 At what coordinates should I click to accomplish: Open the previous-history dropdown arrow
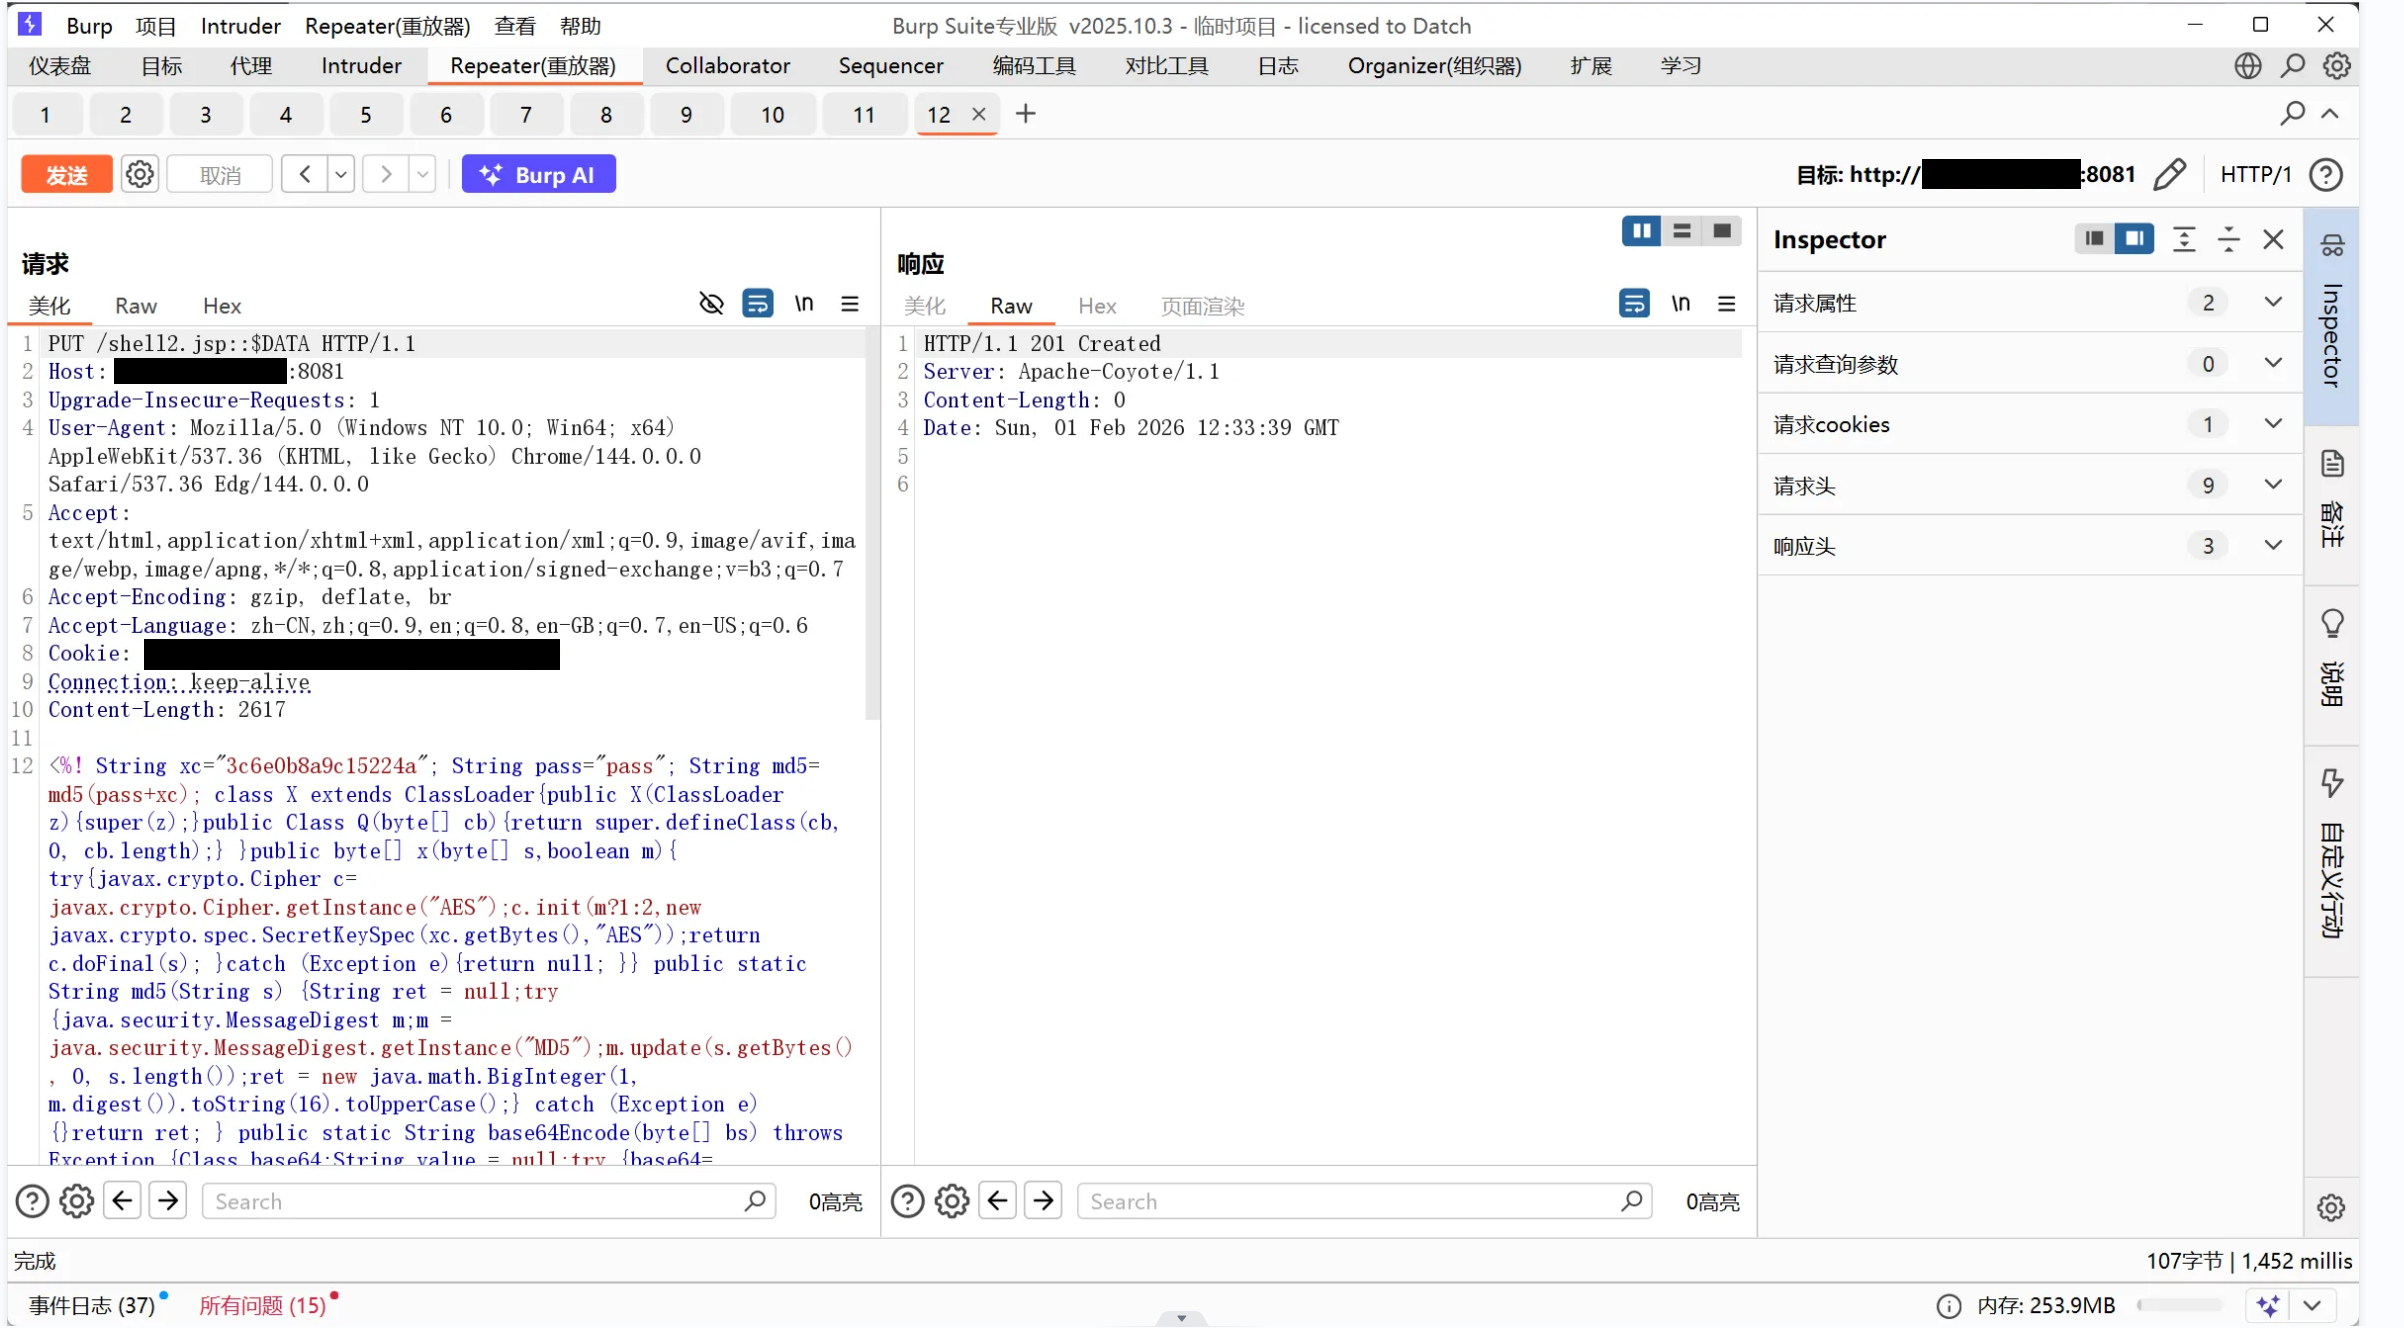coord(341,174)
